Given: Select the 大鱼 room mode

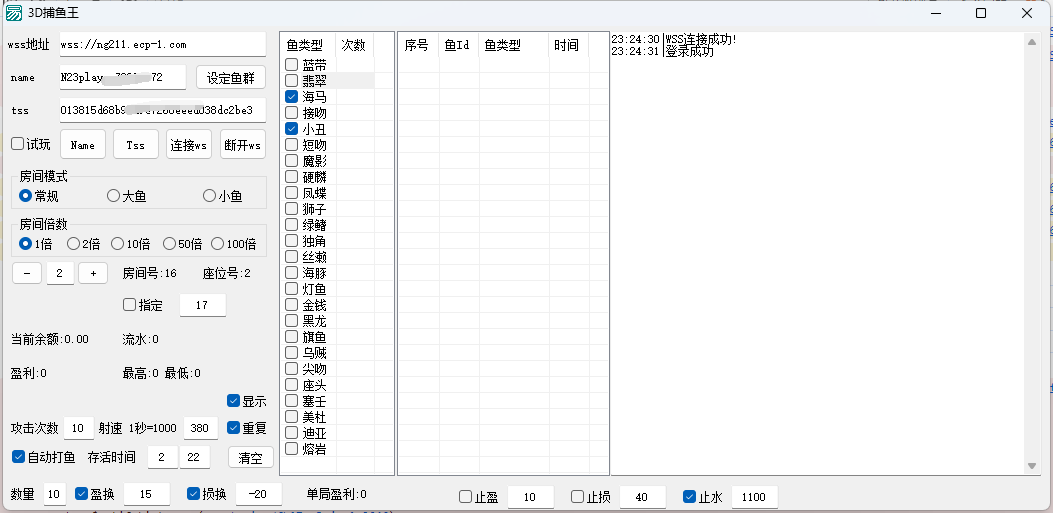Looking at the screenshot, I should click(113, 196).
